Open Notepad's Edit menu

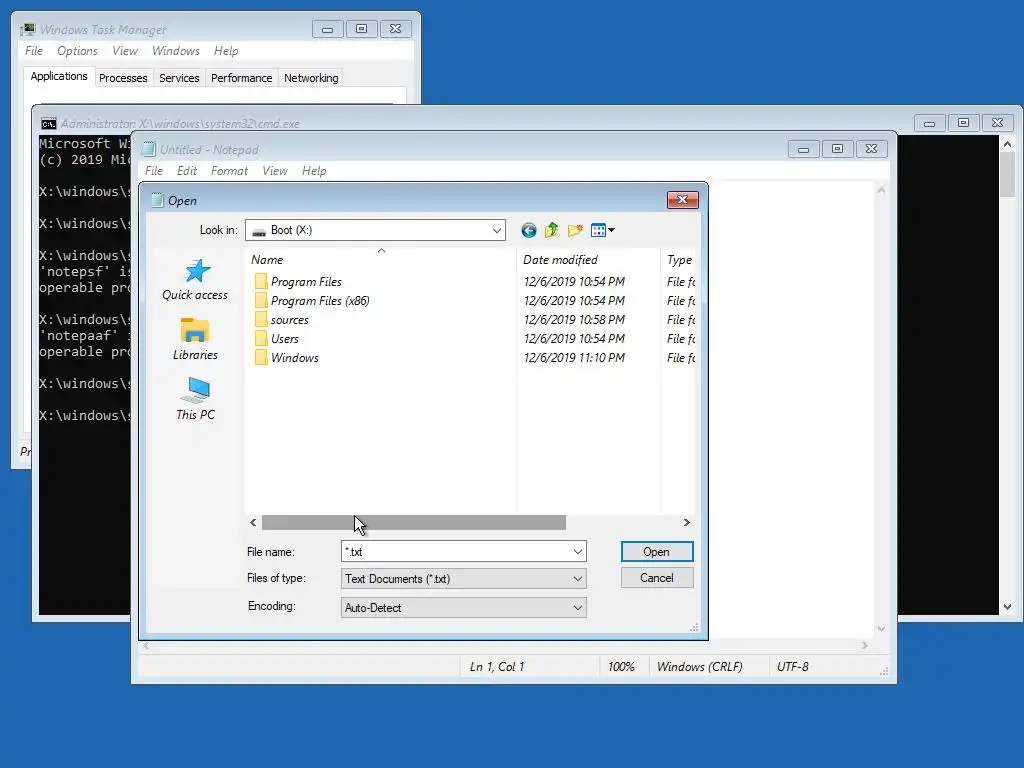(187, 171)
